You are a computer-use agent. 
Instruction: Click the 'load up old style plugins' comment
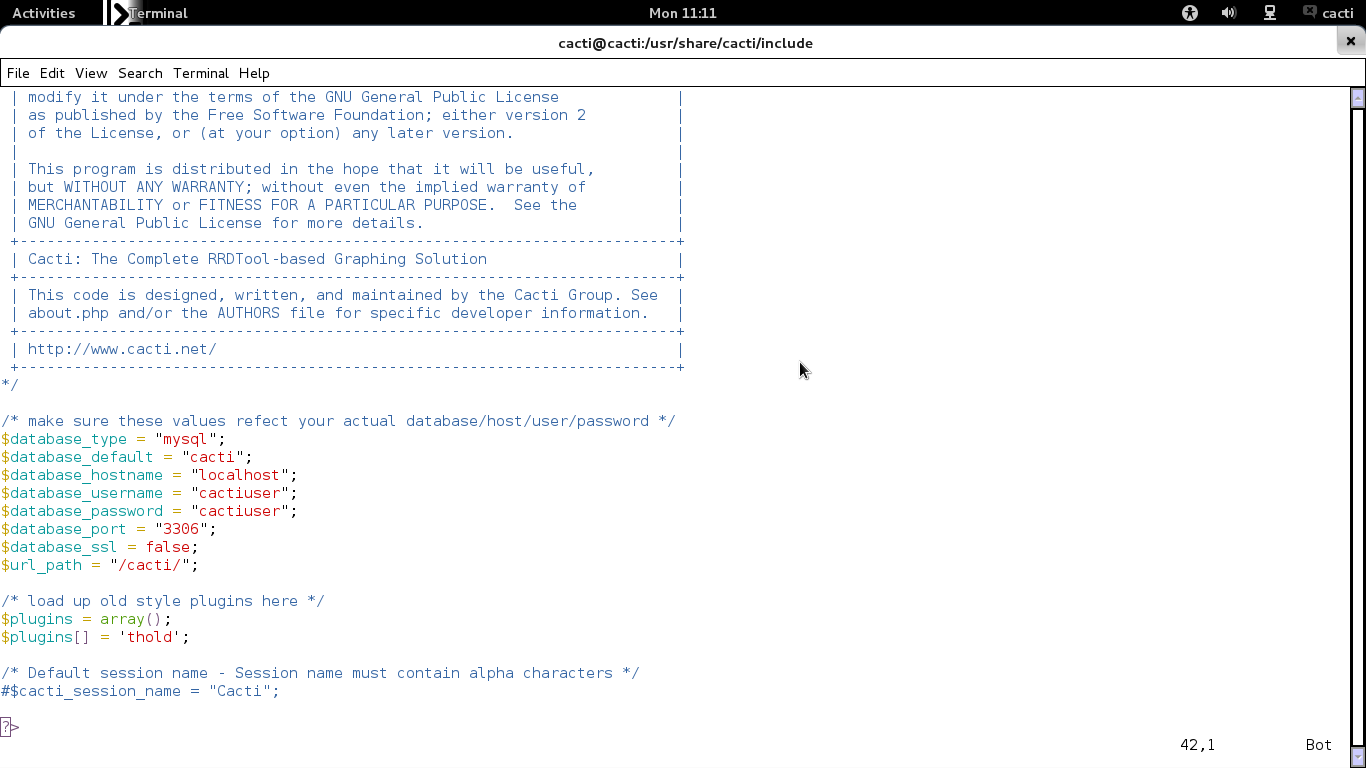tap(162, 601)
